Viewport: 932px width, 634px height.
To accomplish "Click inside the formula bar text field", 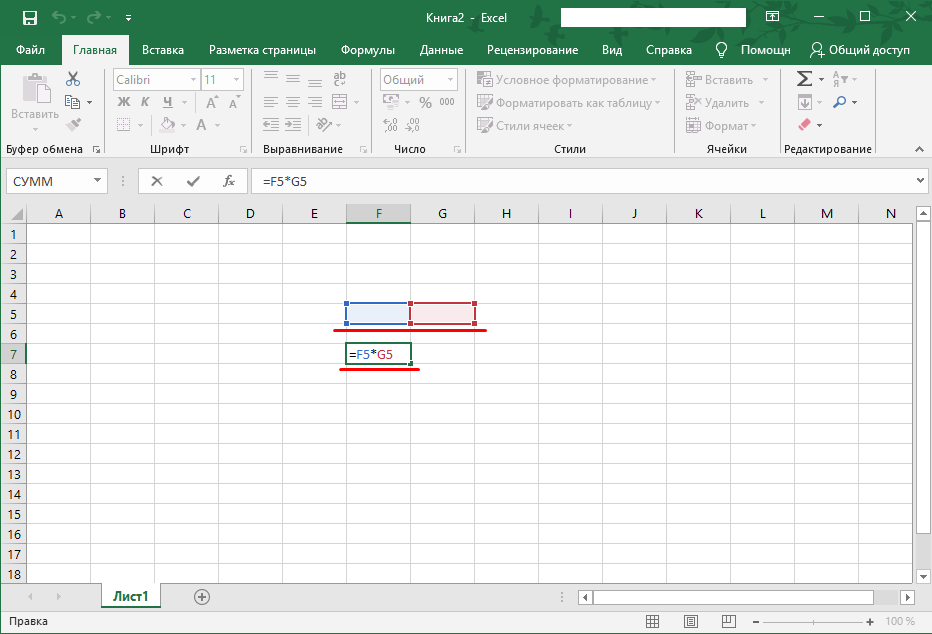I will tap(580, 181).
